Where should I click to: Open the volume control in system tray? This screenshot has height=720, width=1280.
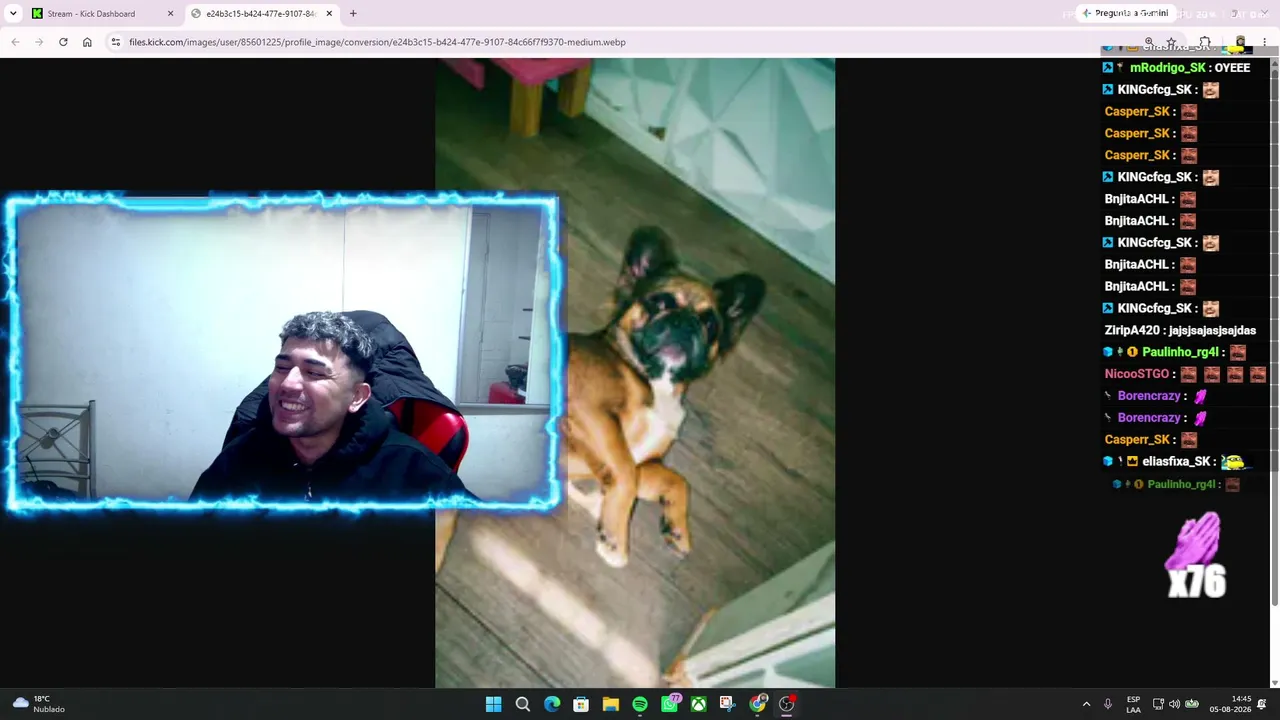pos(1174,705)
